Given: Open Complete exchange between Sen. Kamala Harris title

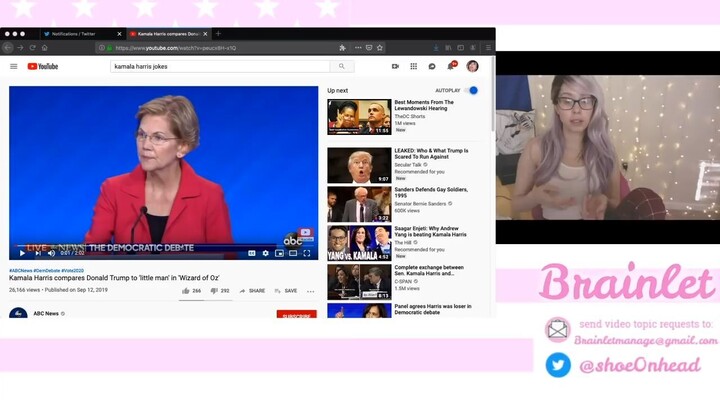Looking at the screenshot, I should [429, 270].
